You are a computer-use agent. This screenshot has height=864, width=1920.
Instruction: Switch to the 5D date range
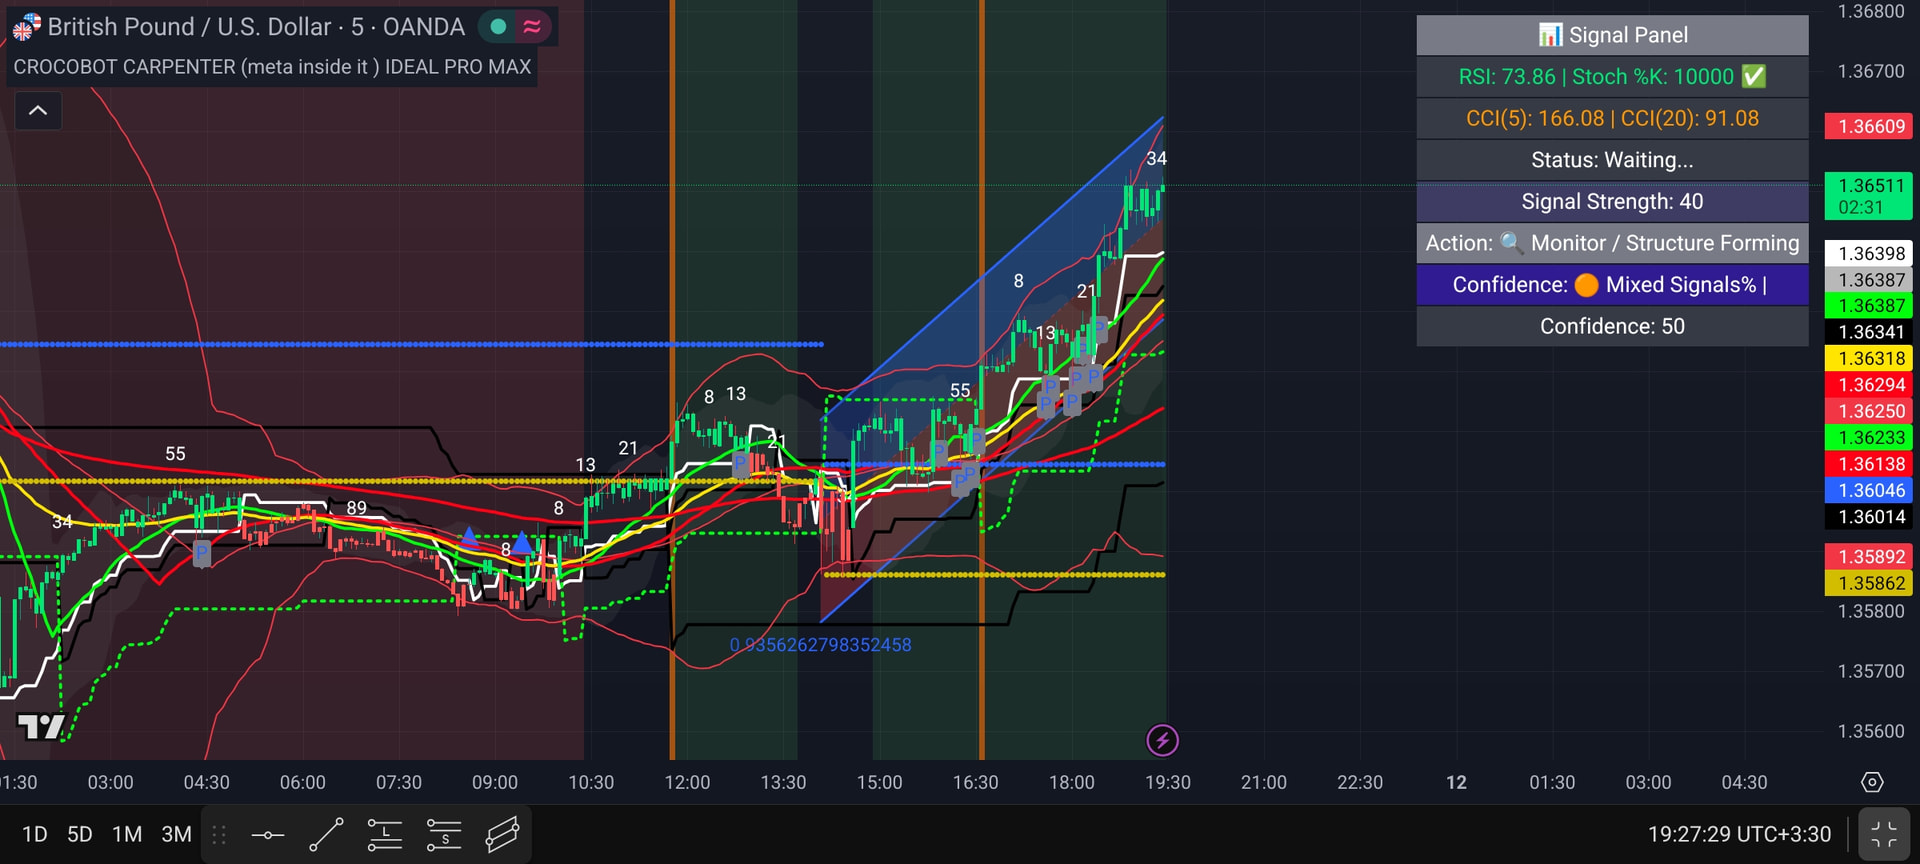(x=80, y=835)
